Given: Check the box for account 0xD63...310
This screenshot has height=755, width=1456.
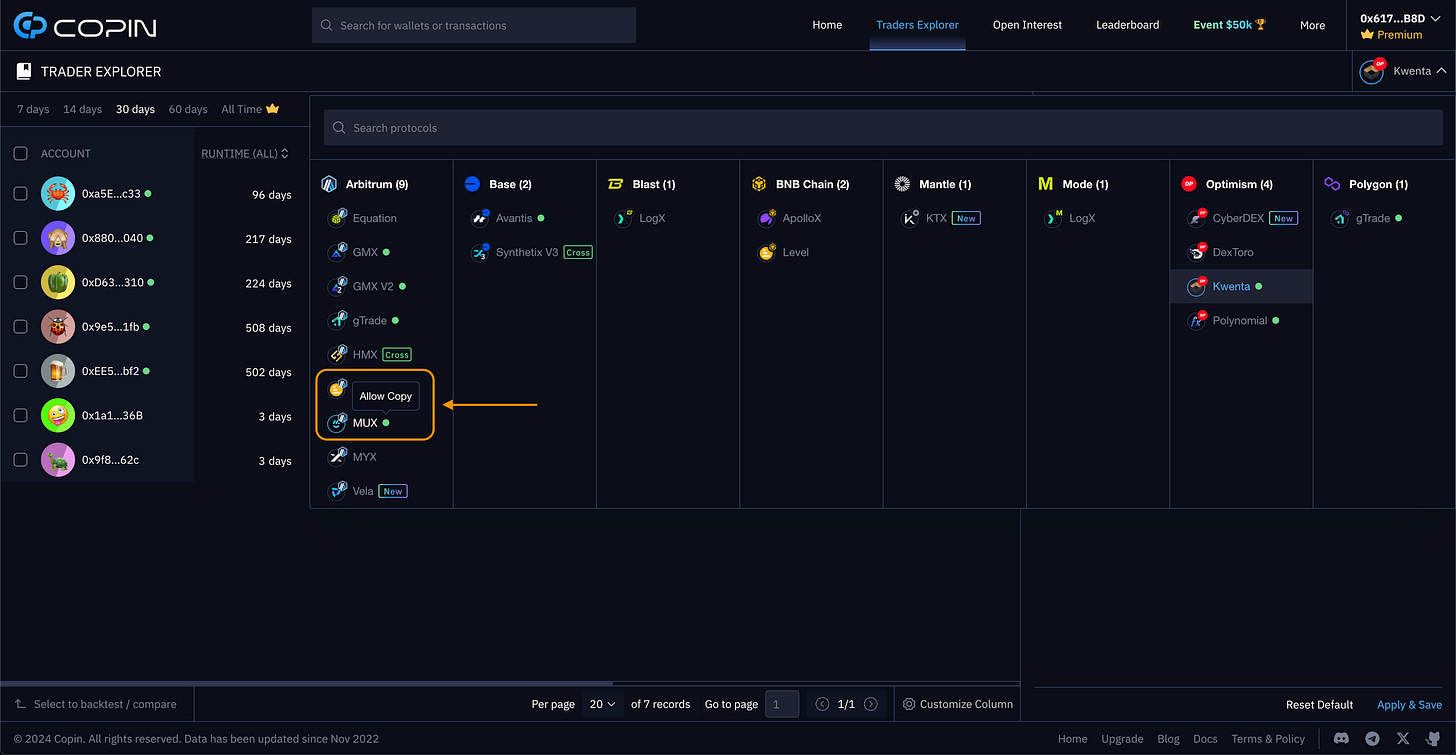Looking at the screenshot, I should point(20,282).
